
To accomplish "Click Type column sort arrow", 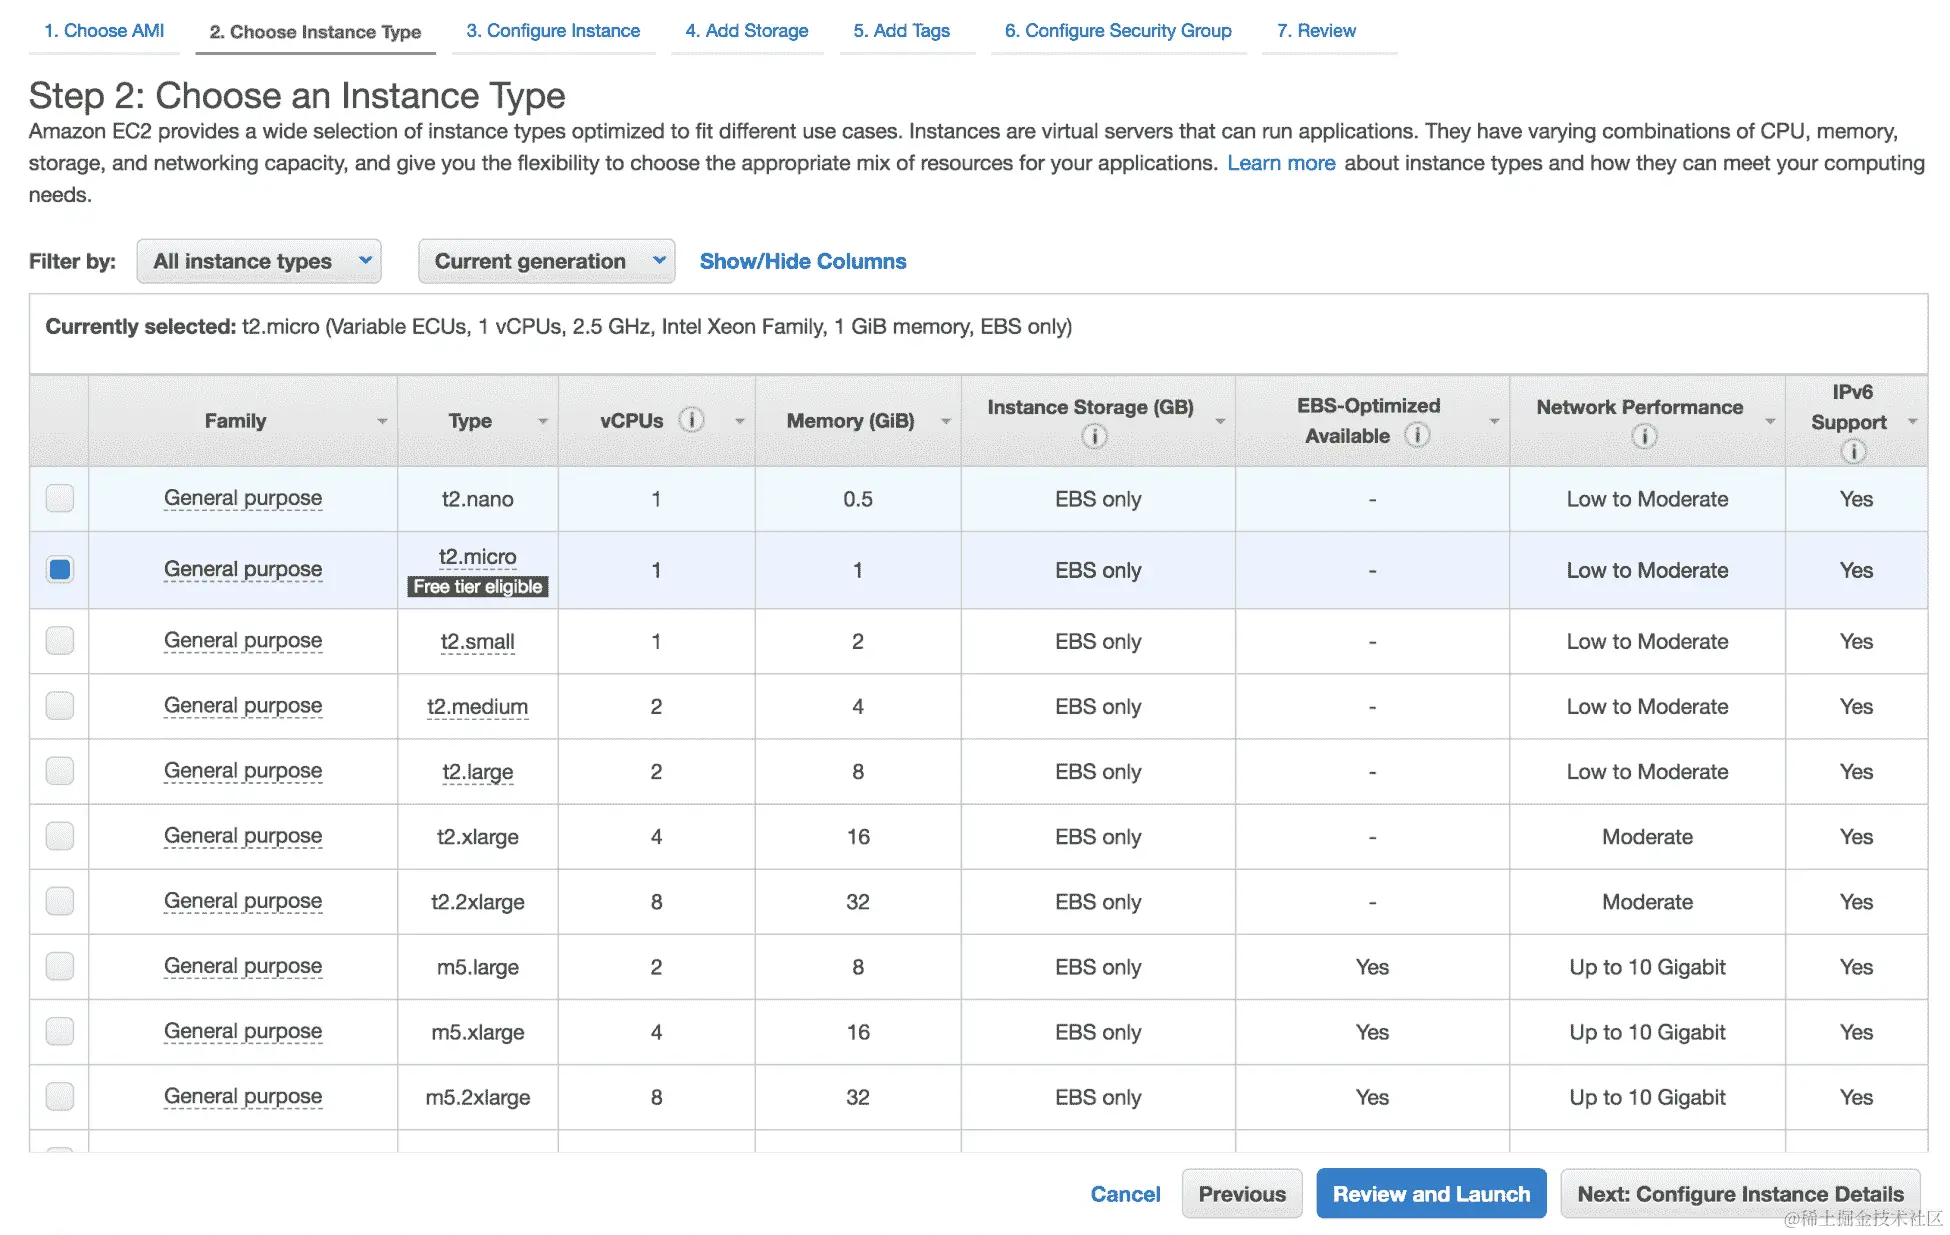I will (x=543, y=422).
